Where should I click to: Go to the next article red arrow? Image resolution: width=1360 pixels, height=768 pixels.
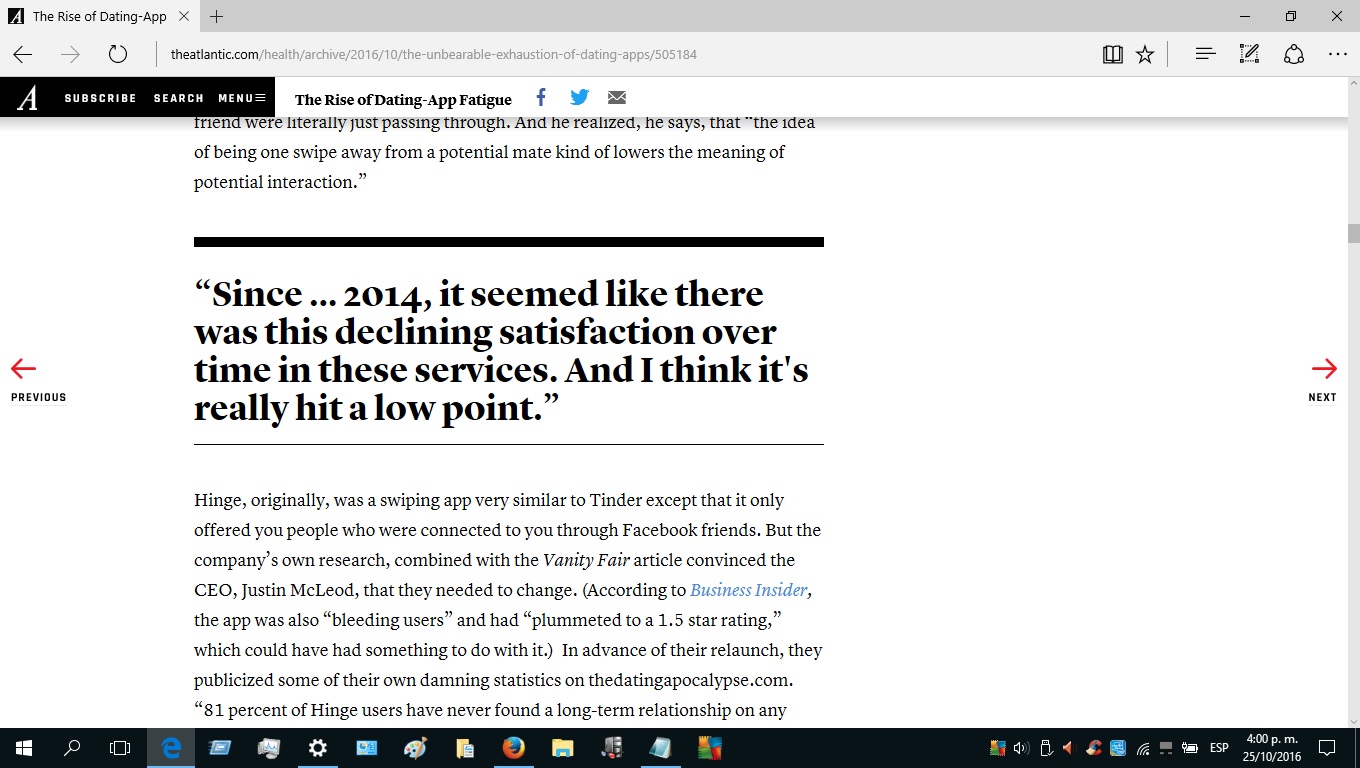pos(1324,369)
